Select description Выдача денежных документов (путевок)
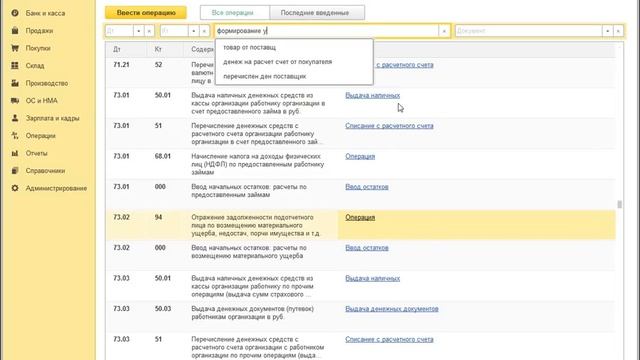 pyautogui.click(x=252, y=313)
